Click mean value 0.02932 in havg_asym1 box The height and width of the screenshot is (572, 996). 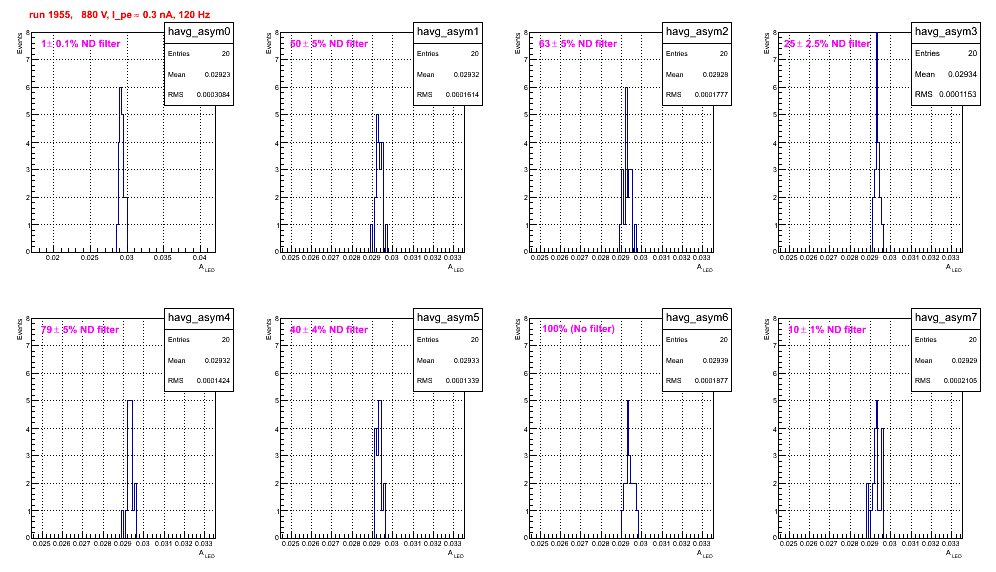click(x=466, y=74)
